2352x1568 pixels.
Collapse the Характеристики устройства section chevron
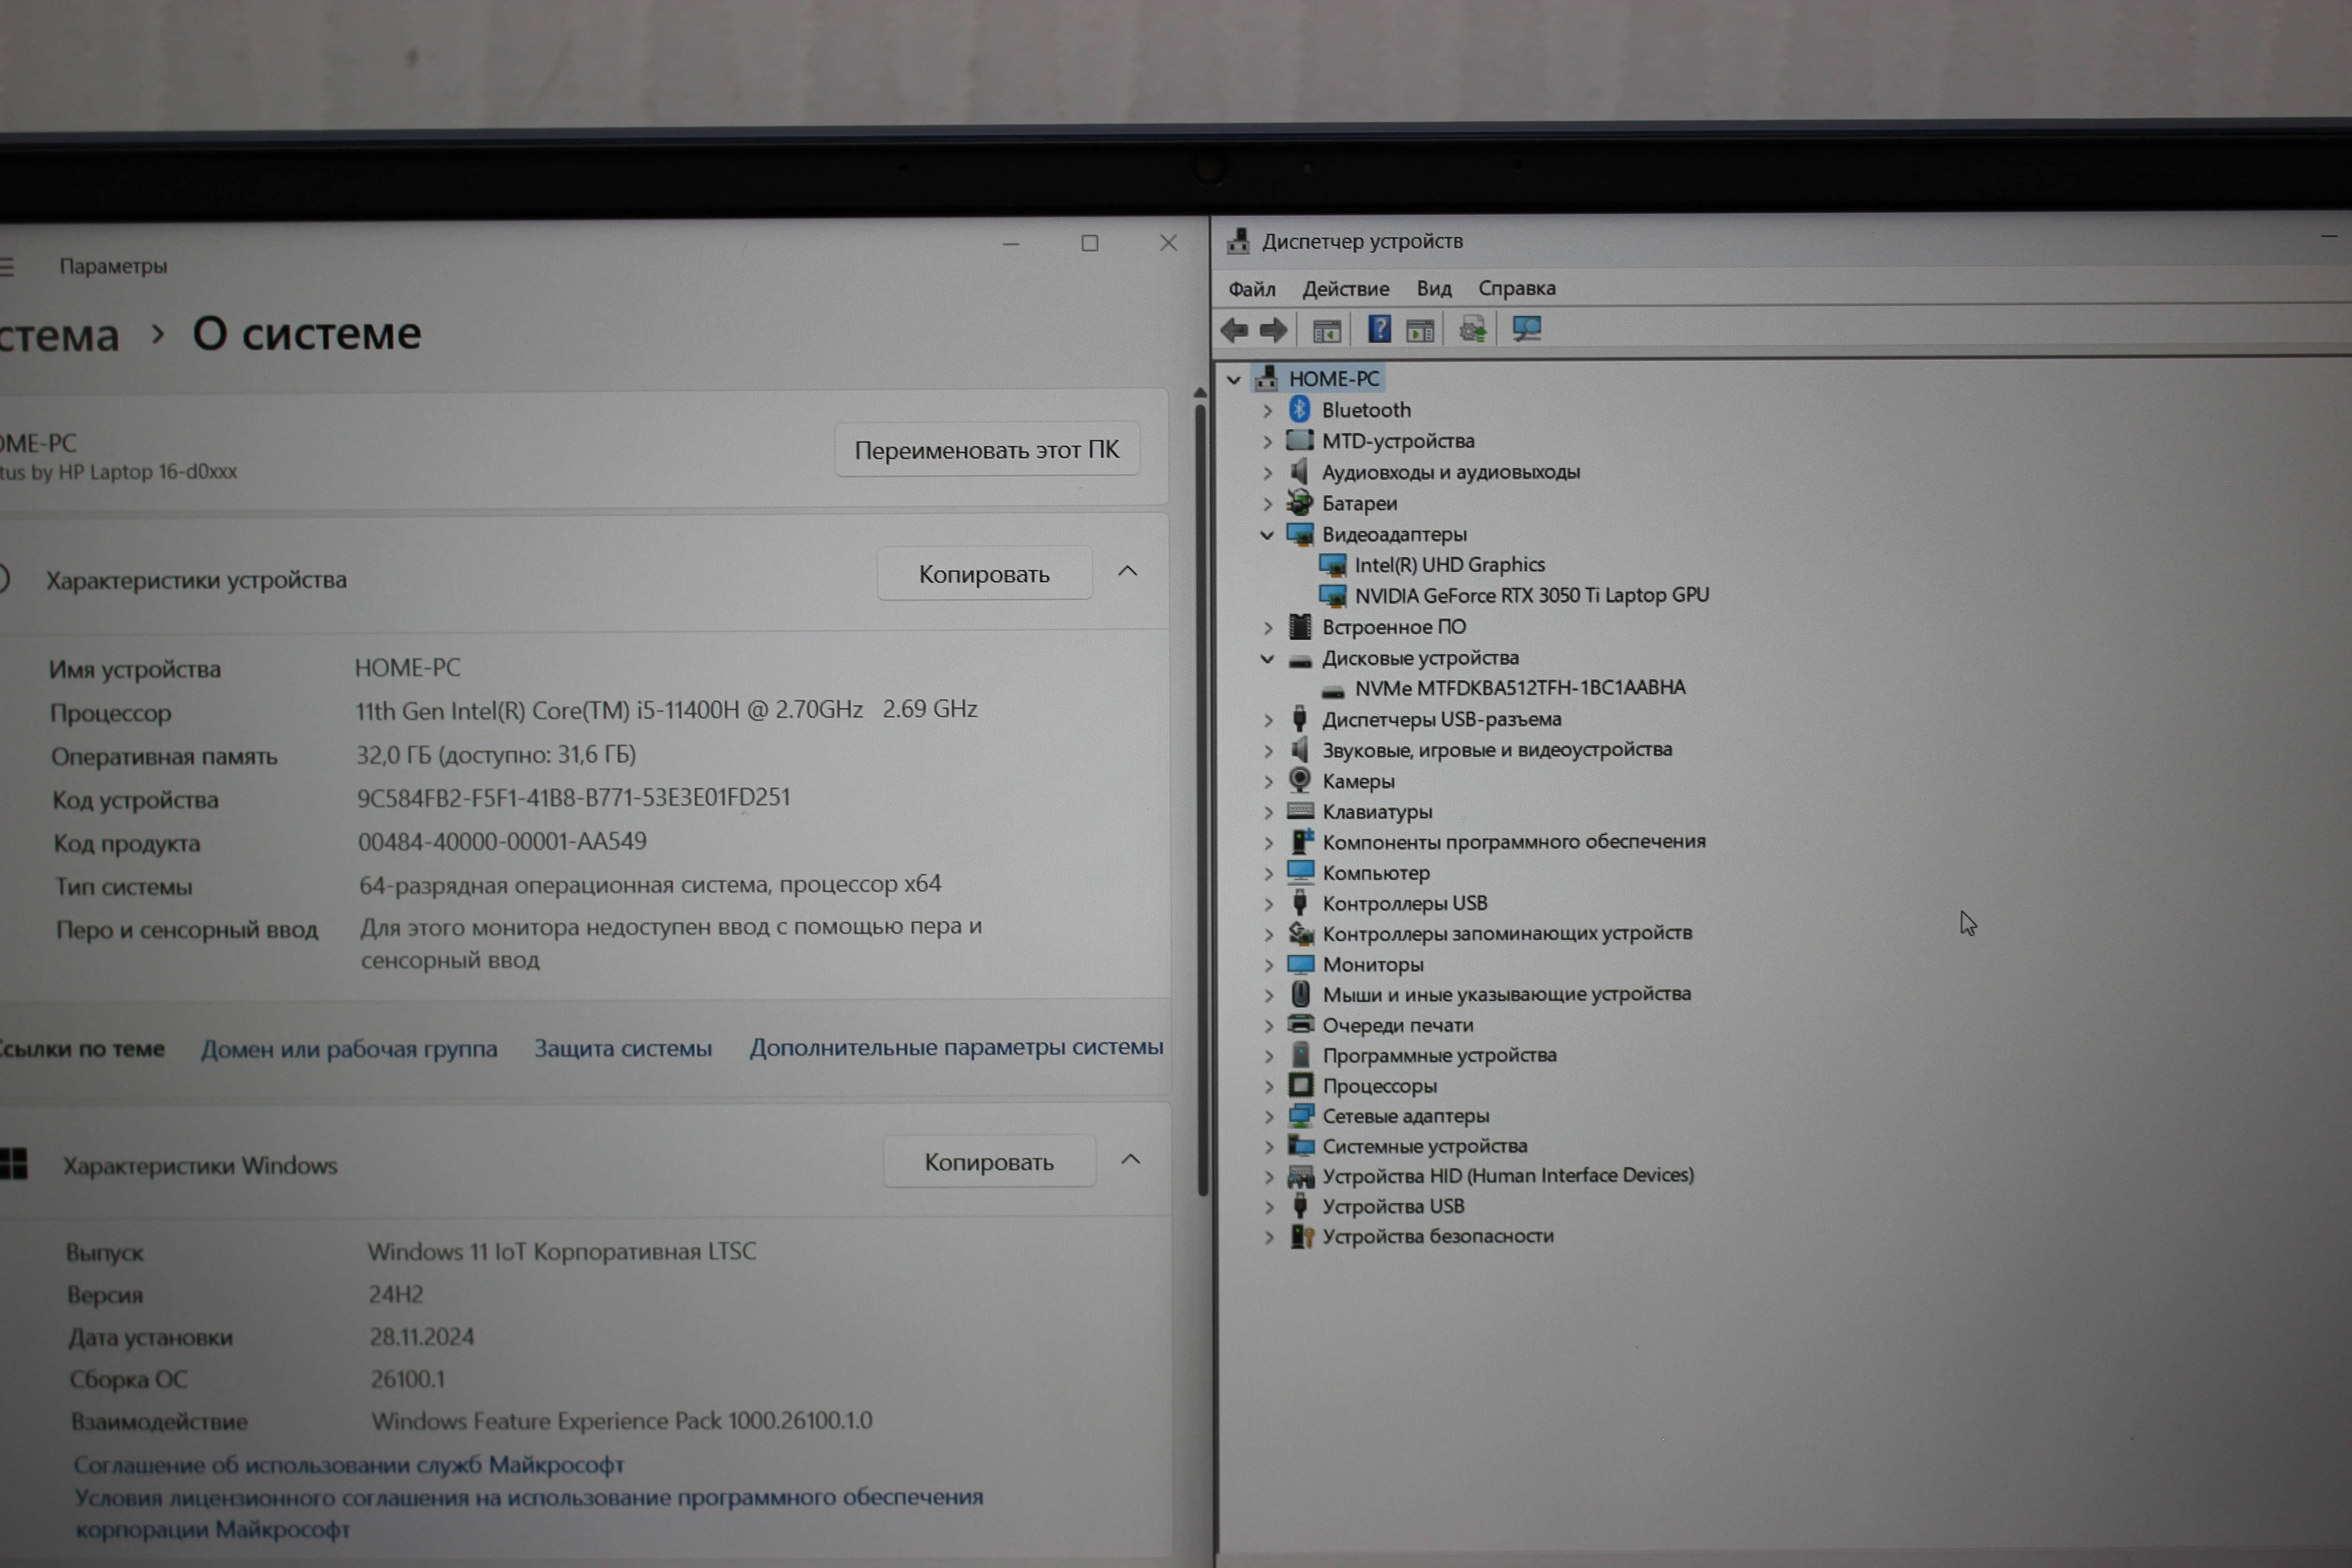(x=1127, y=572)
